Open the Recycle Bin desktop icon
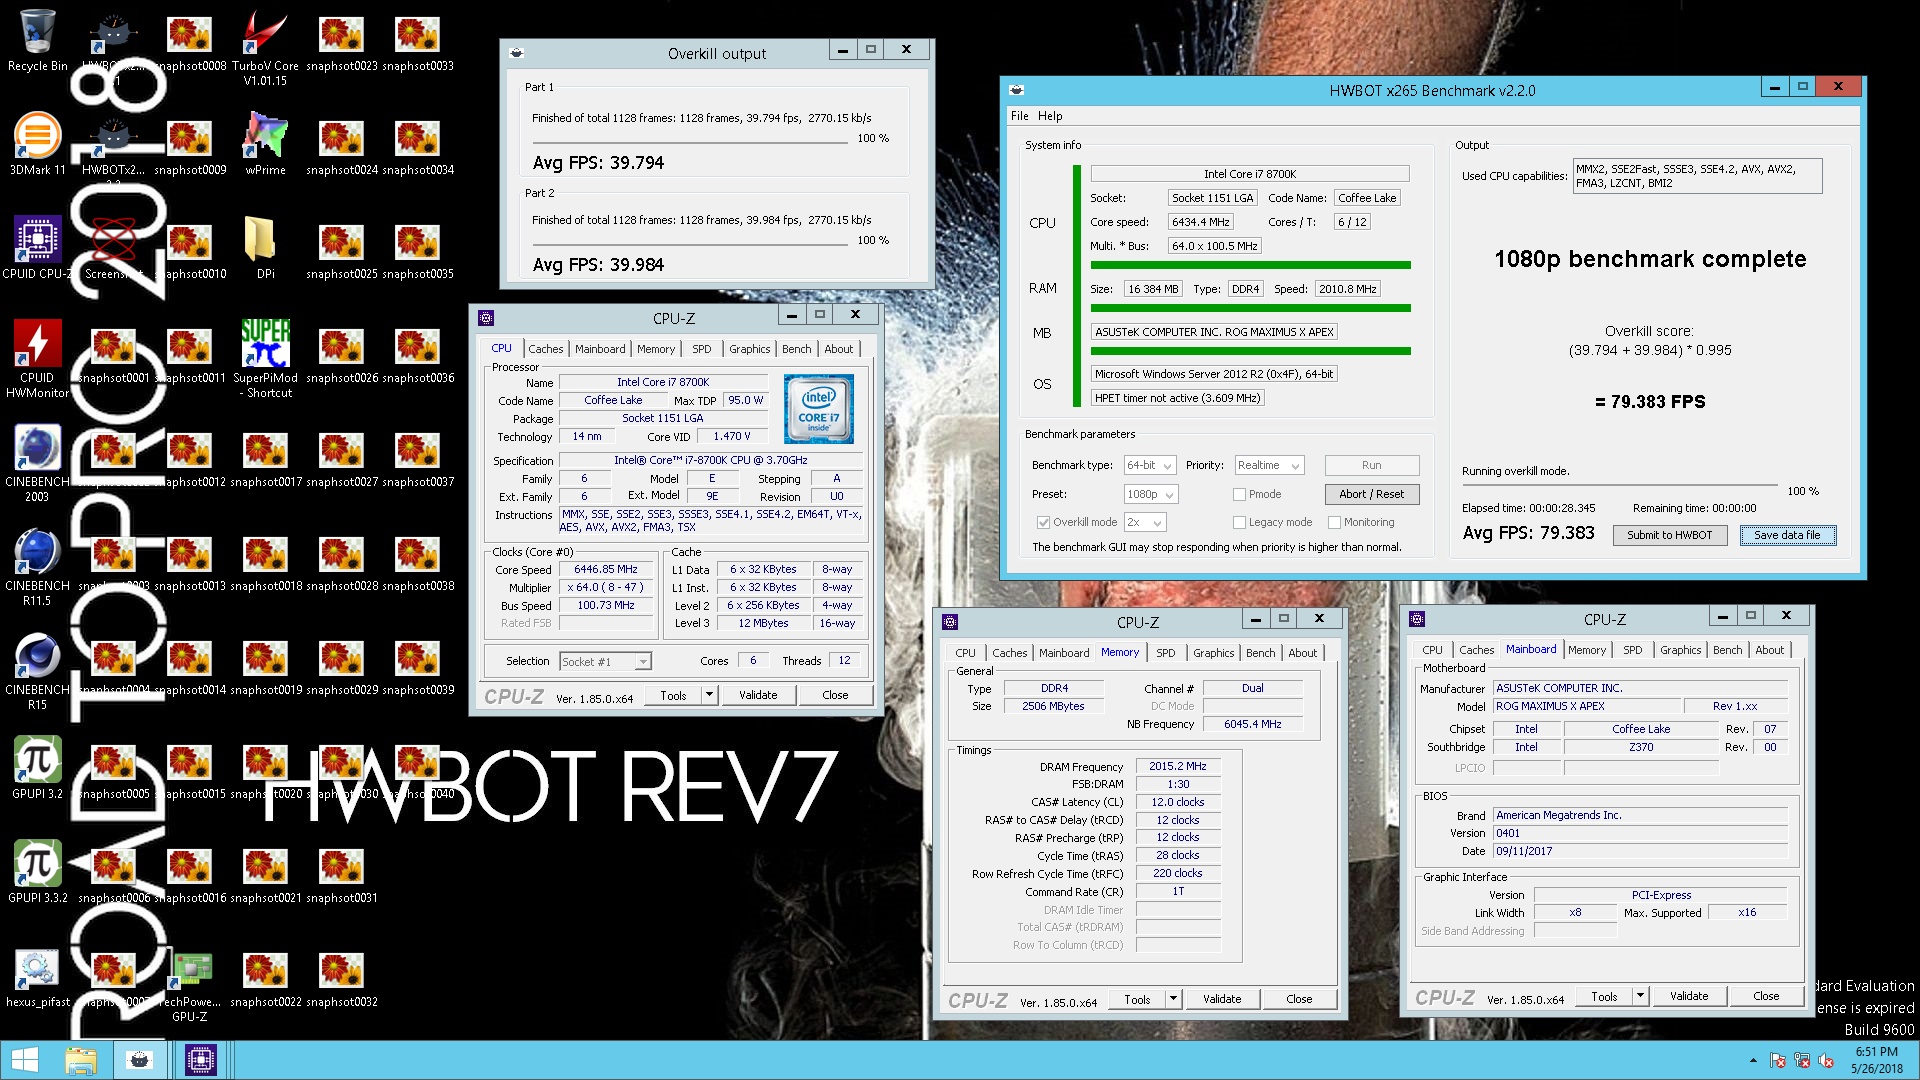Screen dimensions: 1920x1080 coord(37,40)
